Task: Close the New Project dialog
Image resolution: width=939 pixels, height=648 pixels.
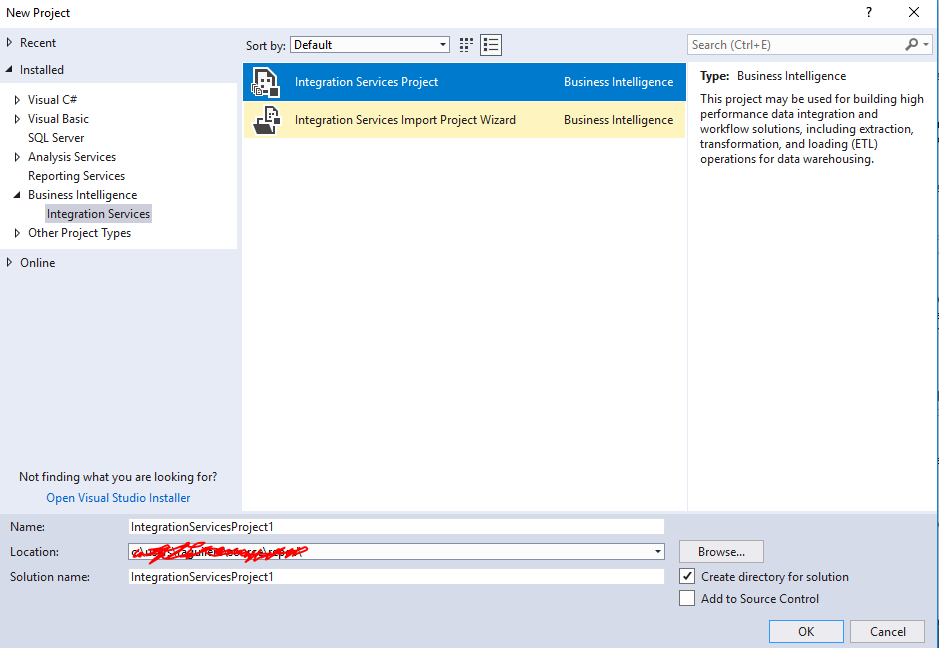Action: click(x=914, y=12)
